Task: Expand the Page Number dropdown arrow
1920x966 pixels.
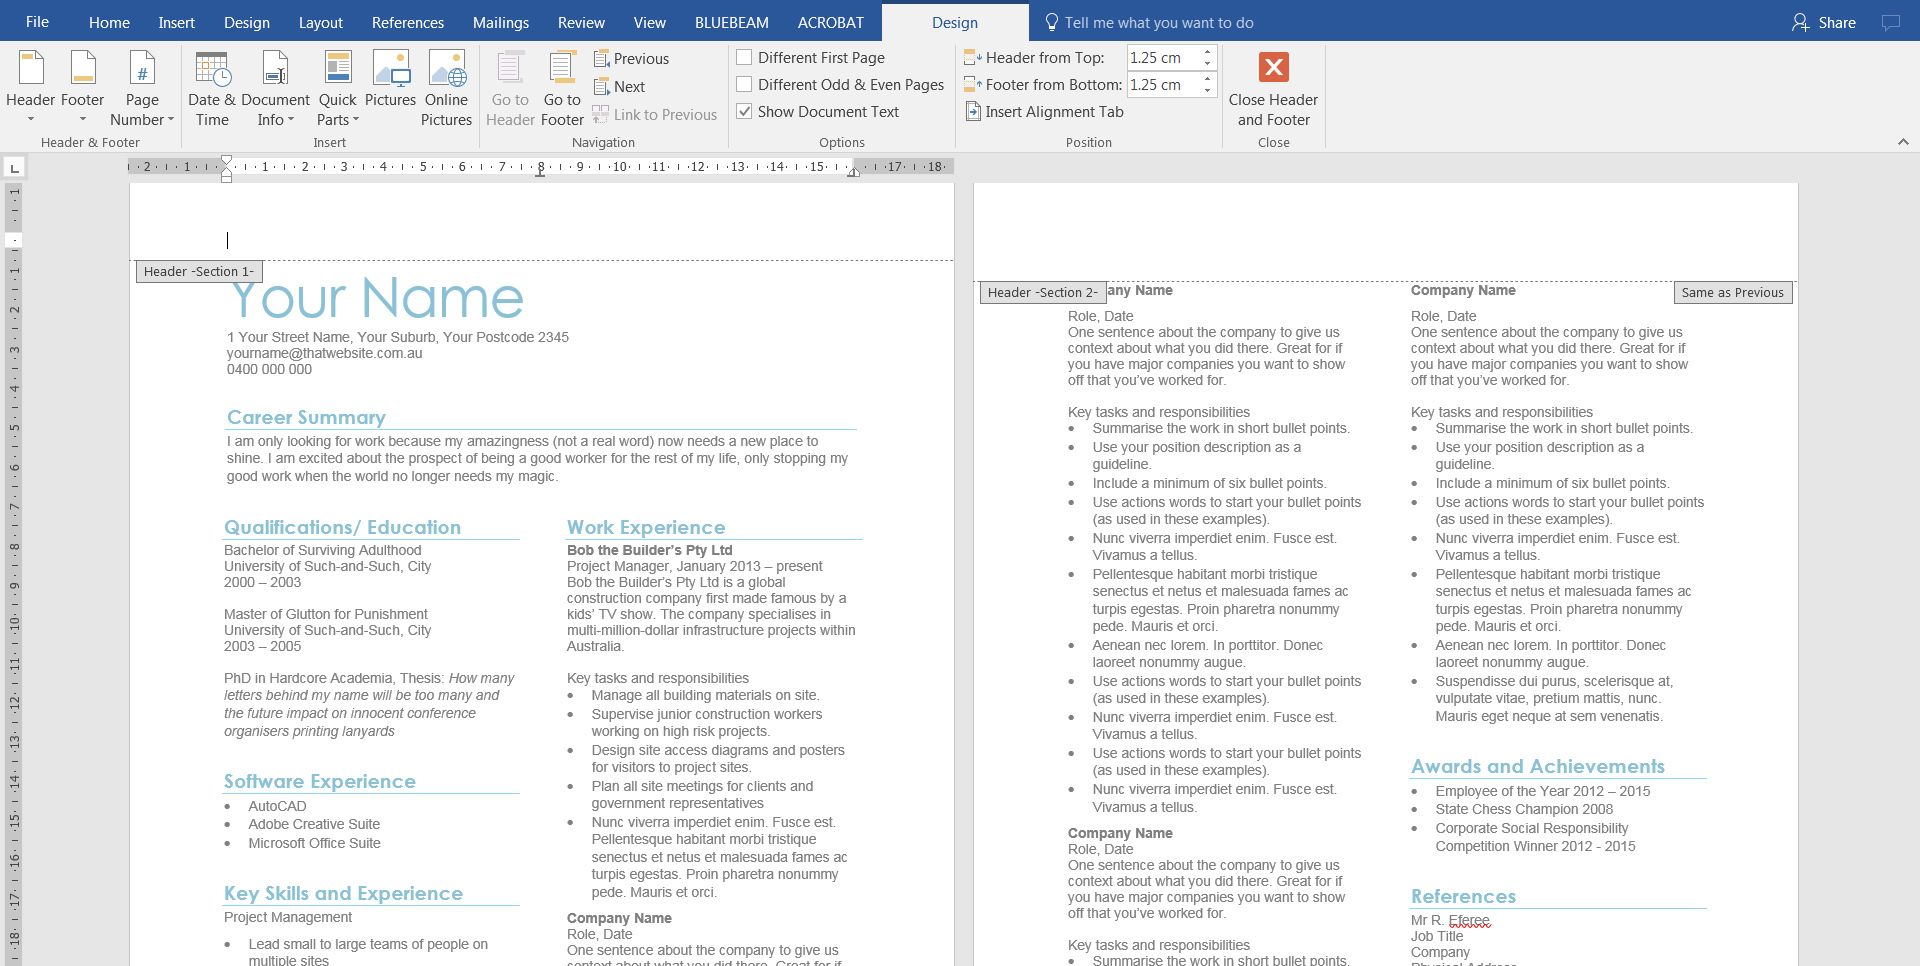Action: tap(171, 120)
